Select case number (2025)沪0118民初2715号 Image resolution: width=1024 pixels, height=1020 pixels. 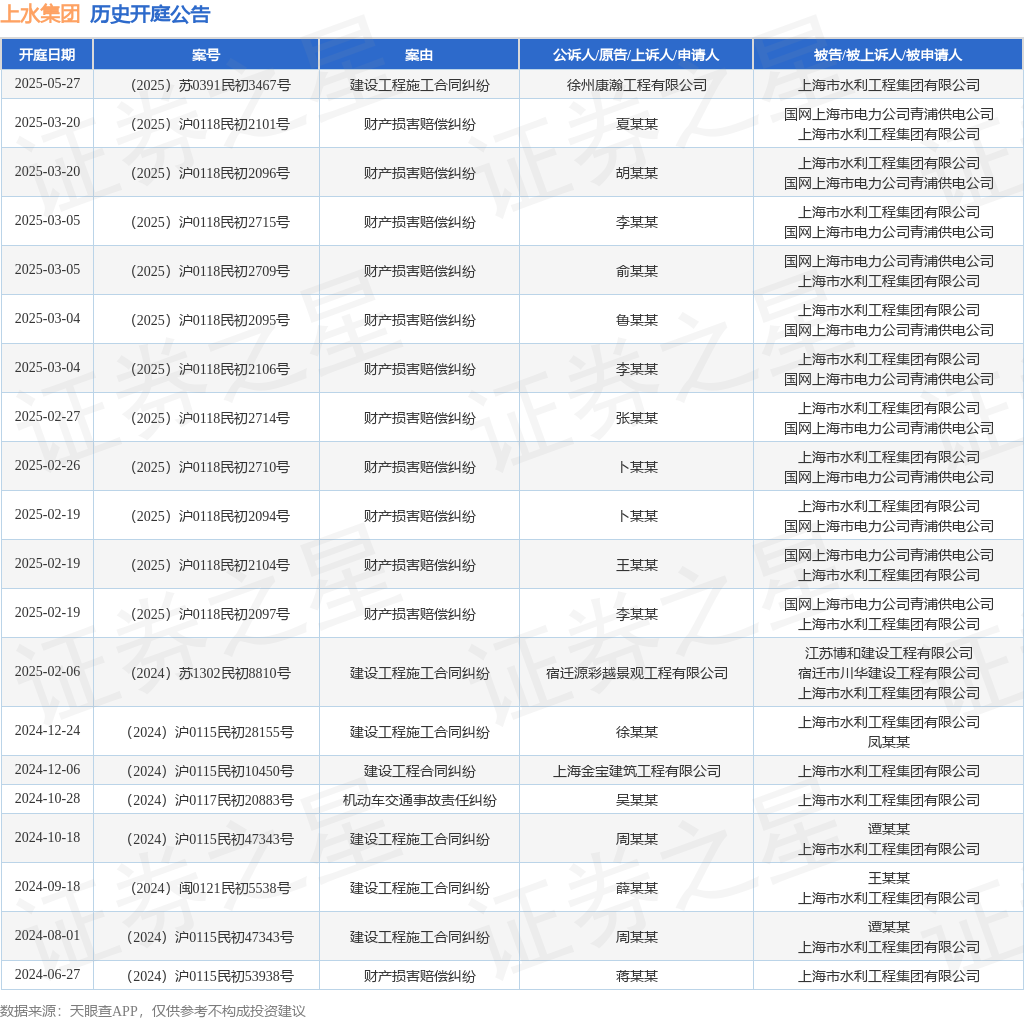point(210,222)
